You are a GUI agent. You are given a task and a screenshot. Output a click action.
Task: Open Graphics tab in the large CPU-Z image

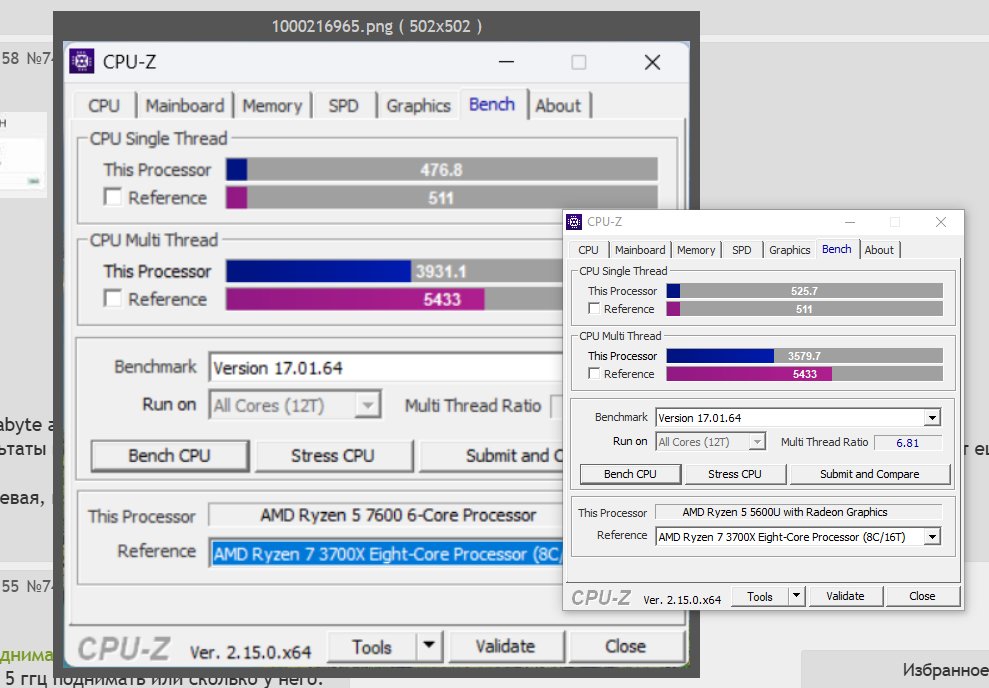419,105
